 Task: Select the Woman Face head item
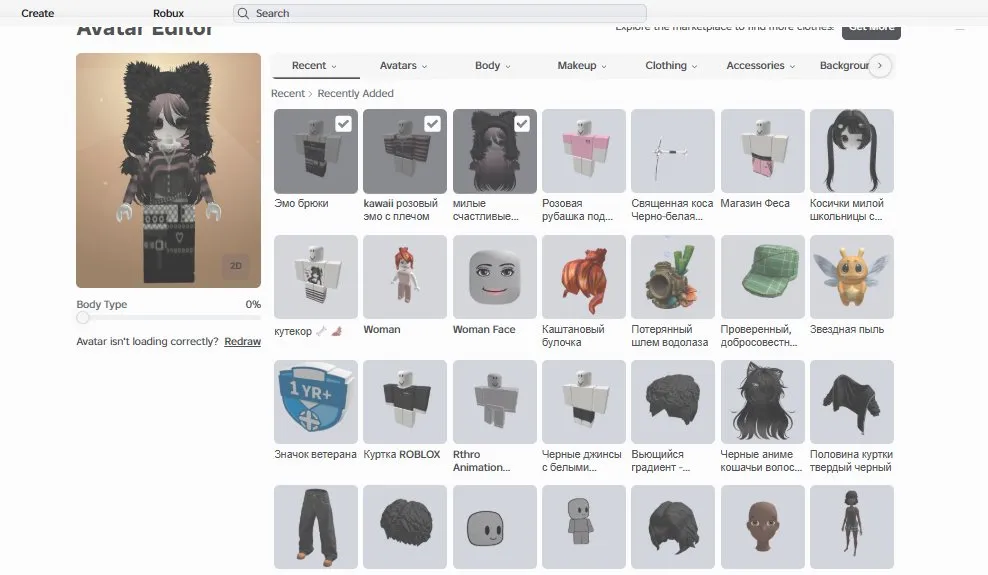(495, 277)
